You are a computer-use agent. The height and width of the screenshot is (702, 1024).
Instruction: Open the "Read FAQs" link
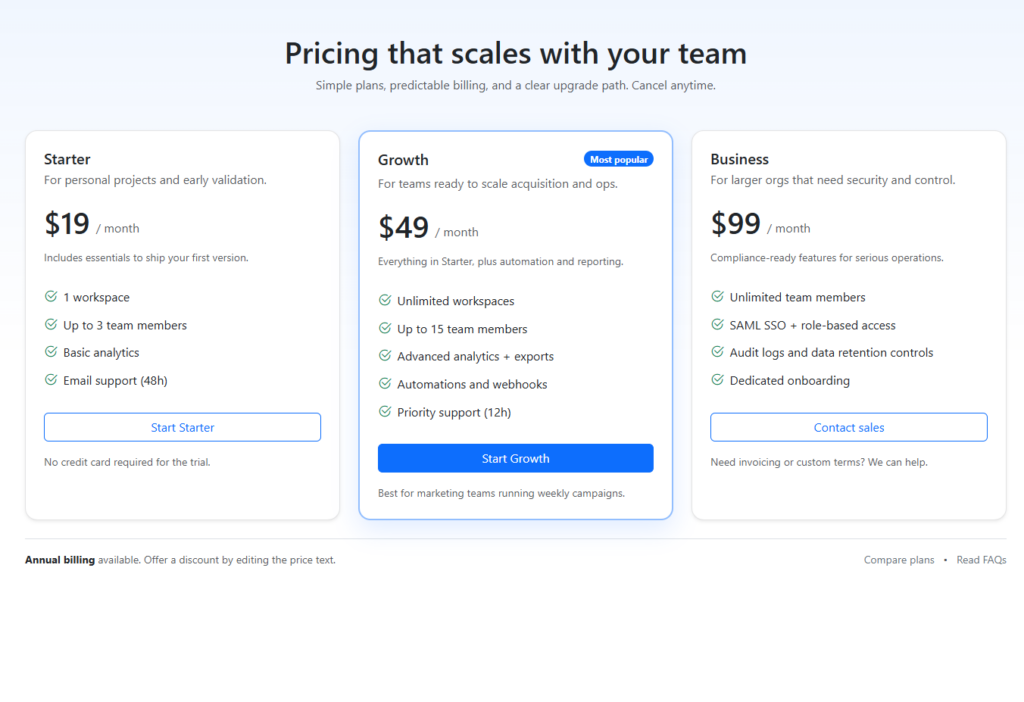click(981, 560)
